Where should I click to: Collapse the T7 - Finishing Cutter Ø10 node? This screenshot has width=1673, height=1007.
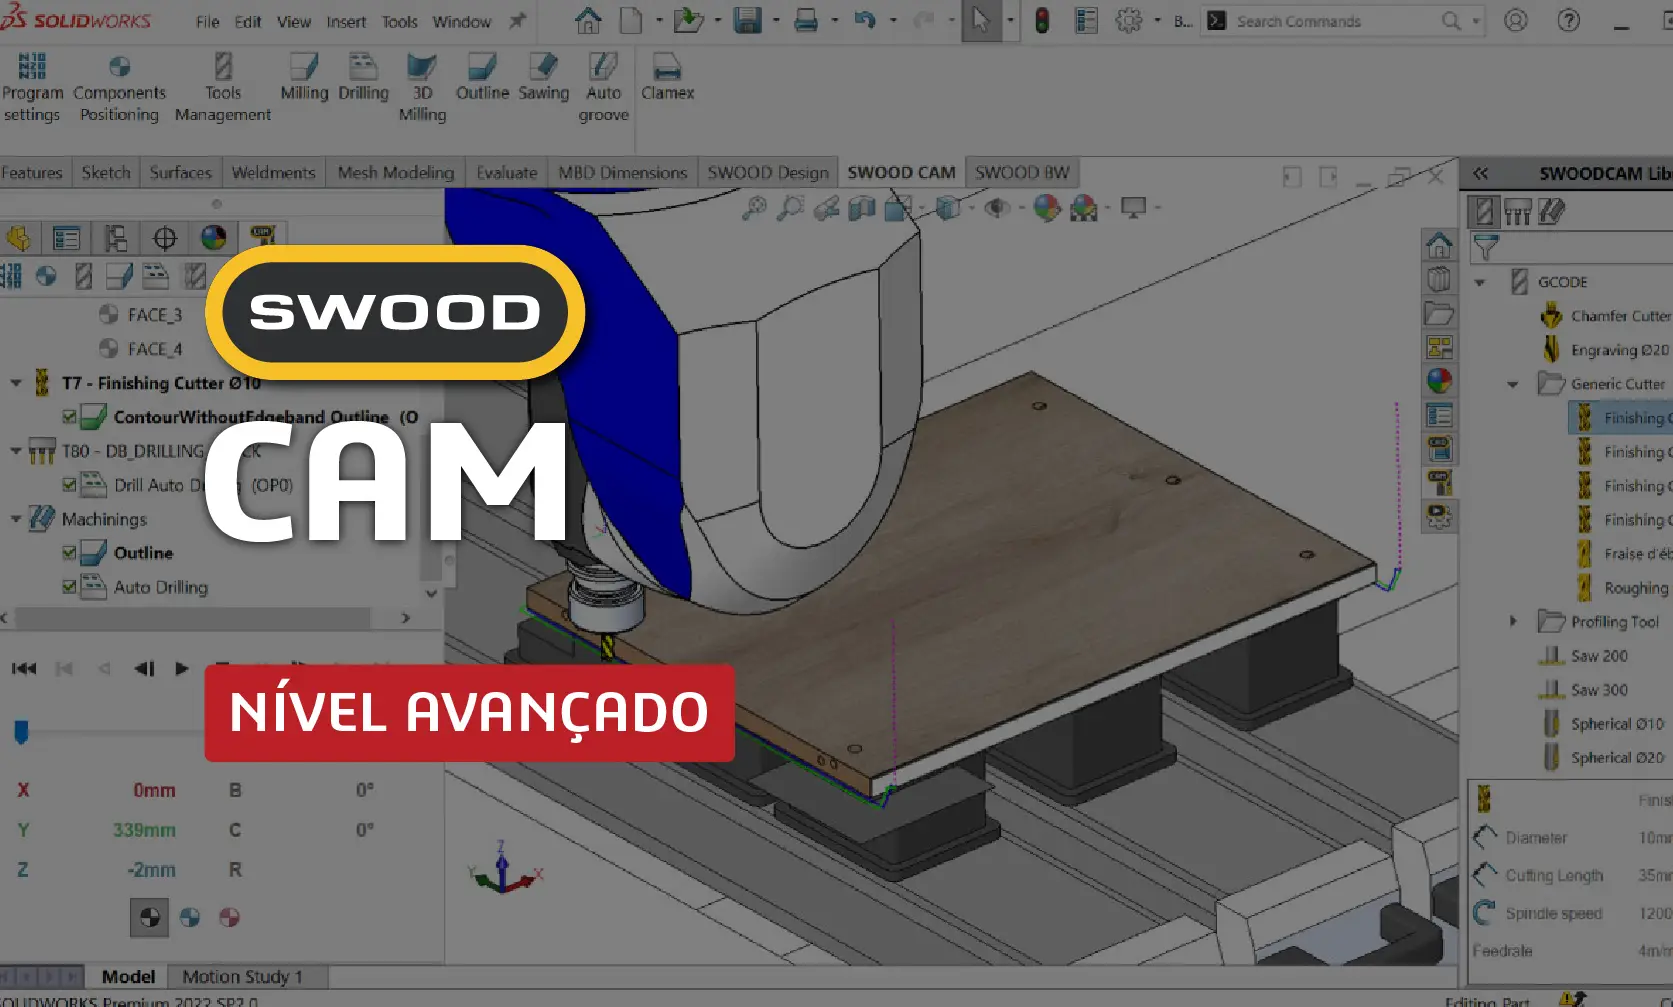click(x=16, y=383)
